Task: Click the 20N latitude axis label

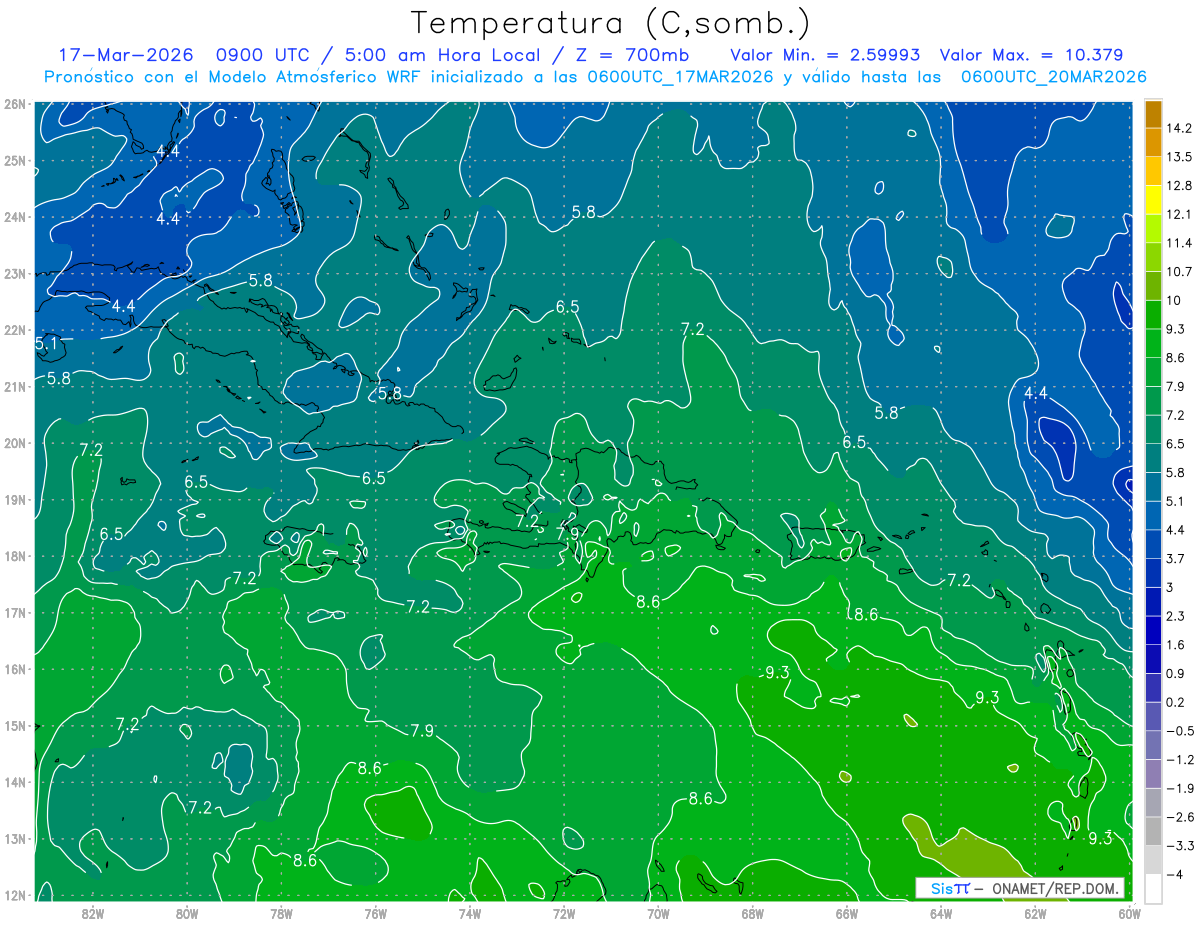Action: pyautogui.click(x=14, y=443)
